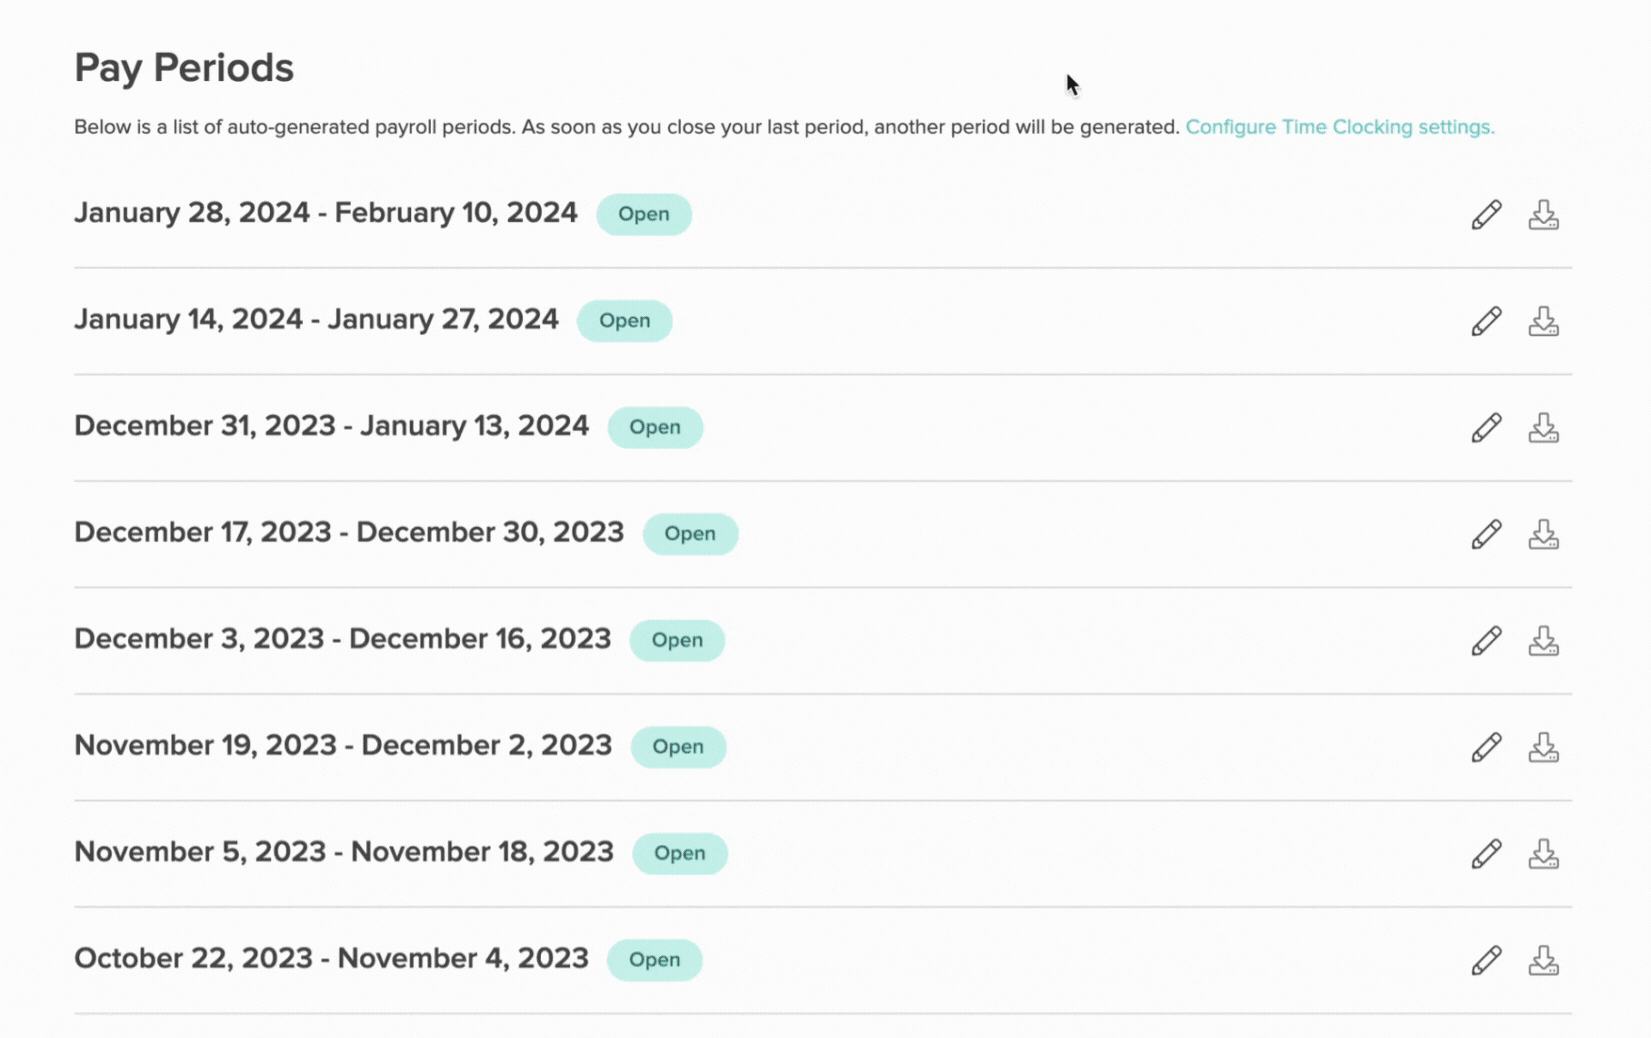This screenshot has width=1651, height=1038.
Task: Click the Open badge for January 28 period
Action: coord(644,213)
